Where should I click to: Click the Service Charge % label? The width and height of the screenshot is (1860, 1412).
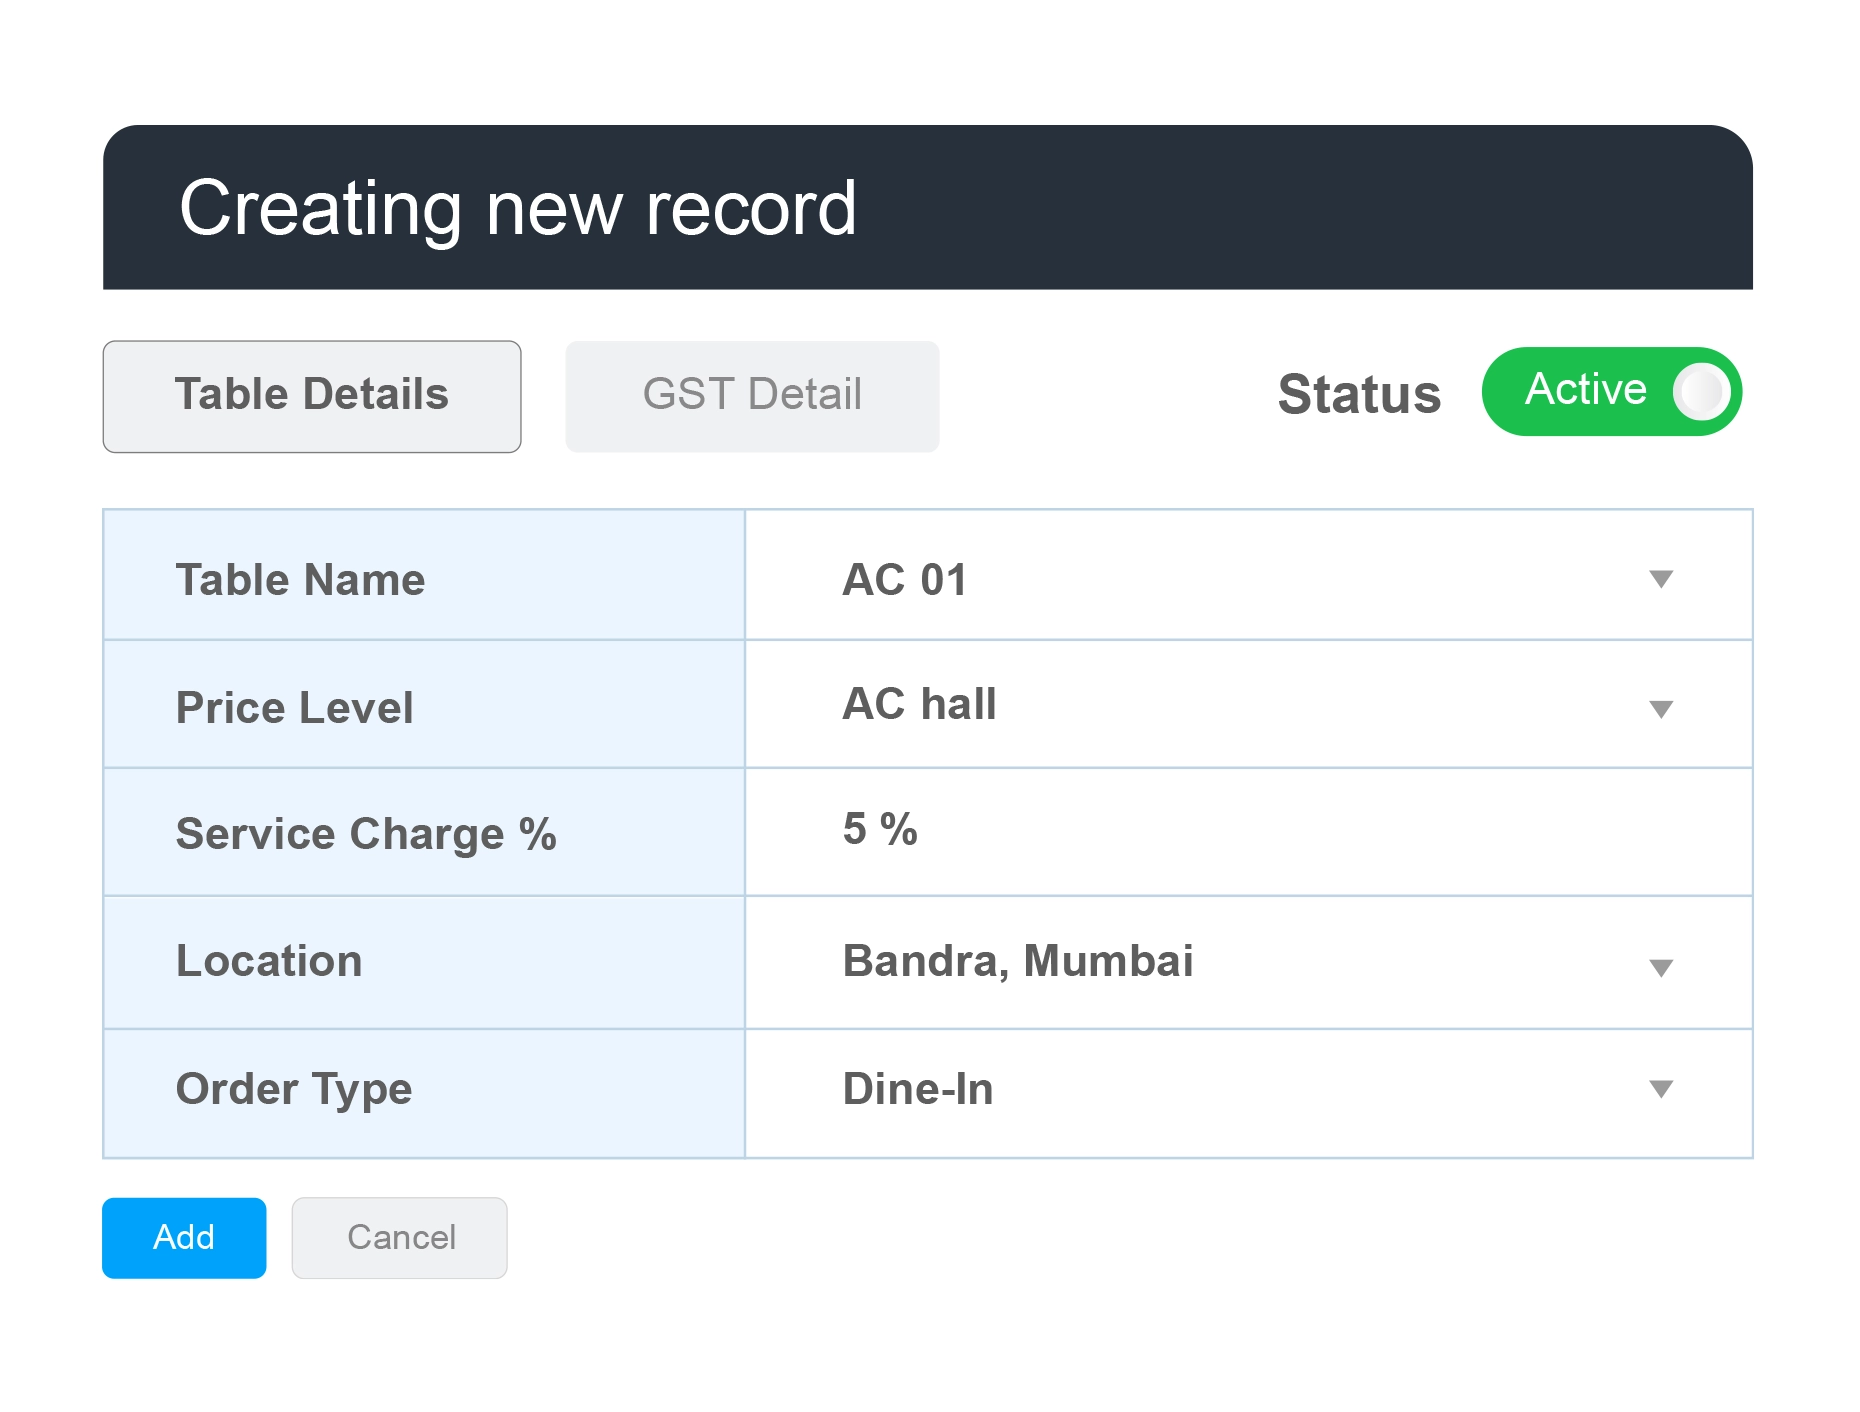[366, 834]
